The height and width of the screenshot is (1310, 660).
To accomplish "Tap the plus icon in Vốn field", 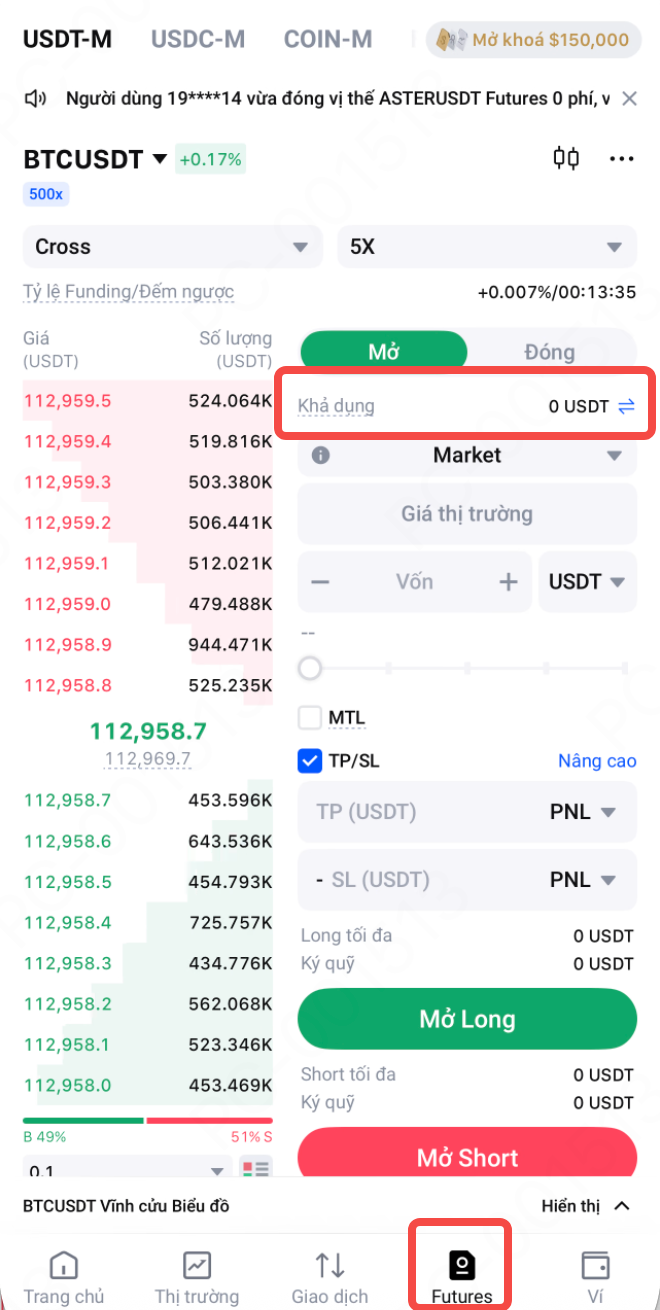I will tap(509, 582).
